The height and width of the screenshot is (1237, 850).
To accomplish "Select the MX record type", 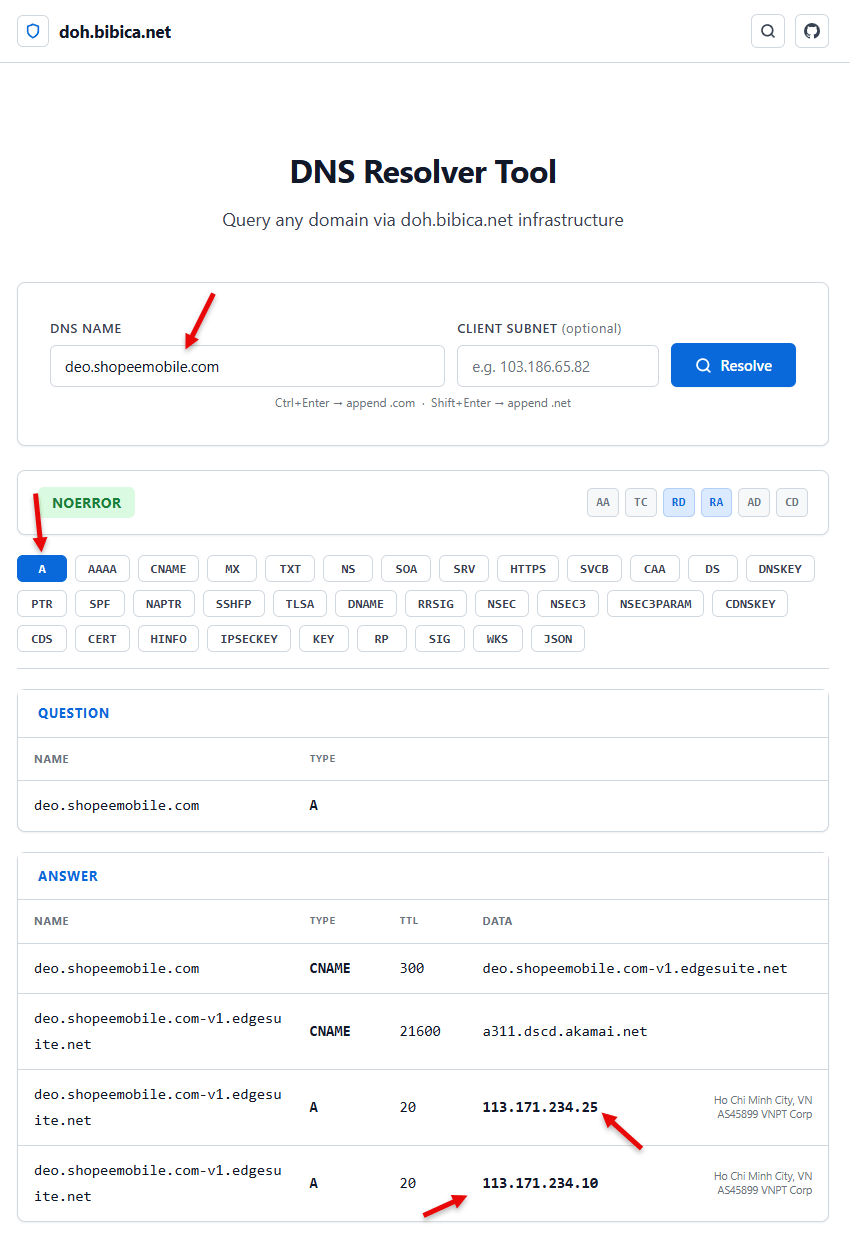I will click(x=232, y=569).
